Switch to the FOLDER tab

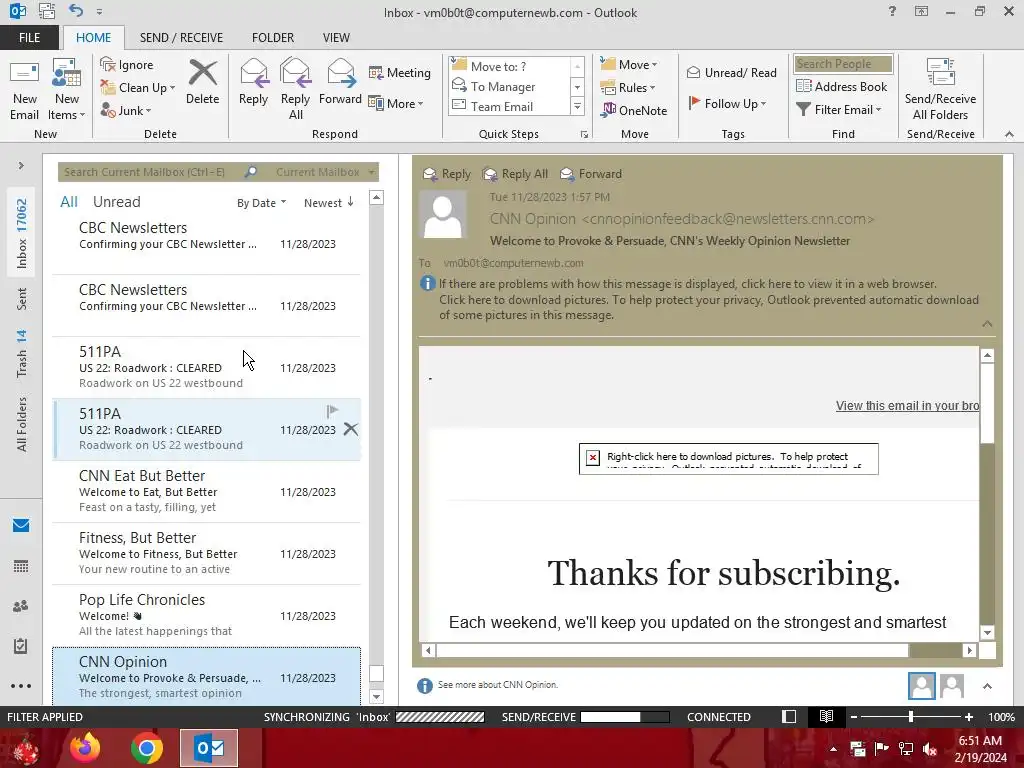(x=273, y=38)
